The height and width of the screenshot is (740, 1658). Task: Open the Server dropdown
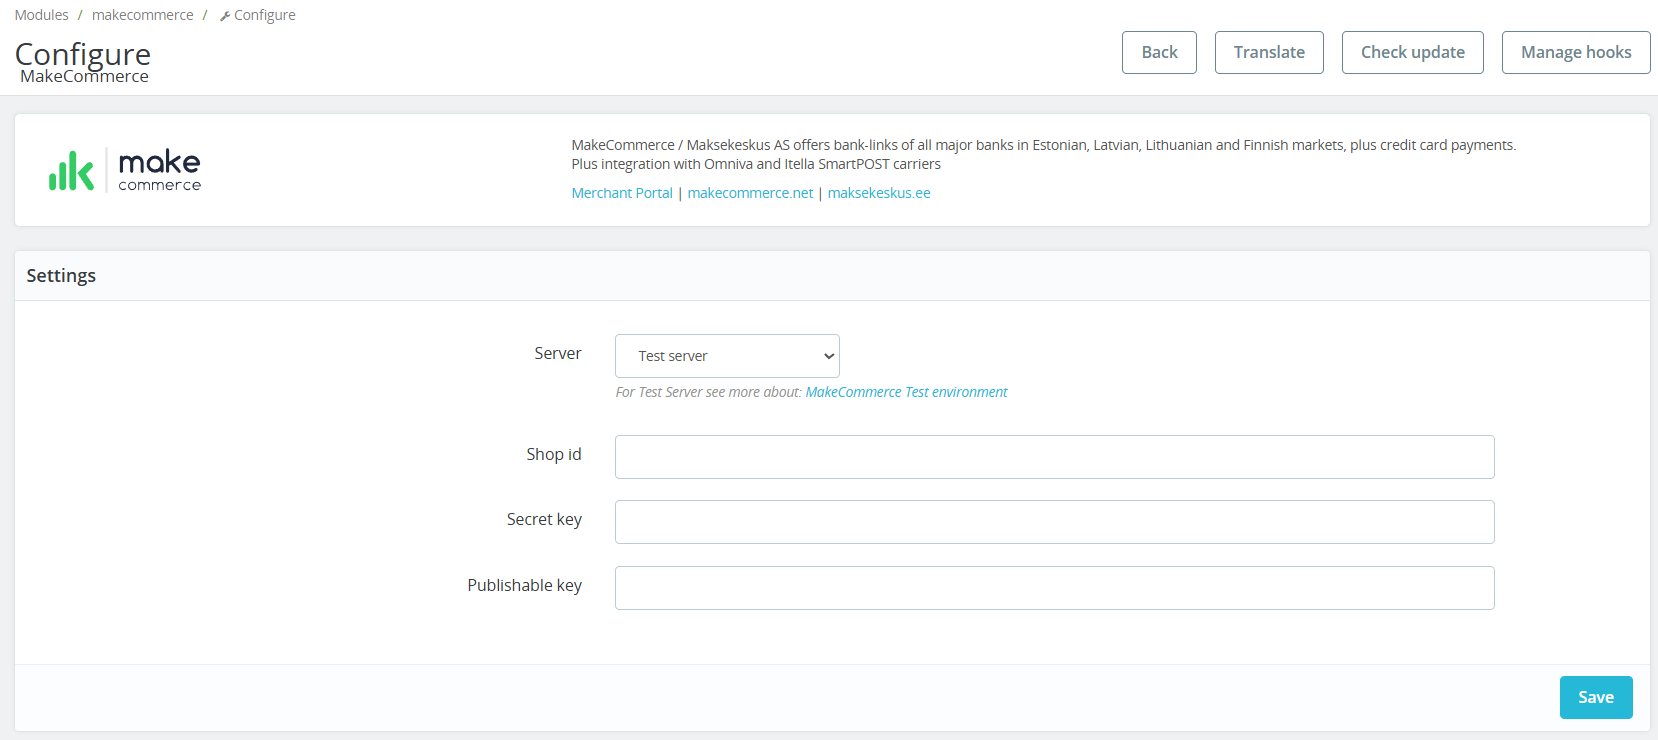(727, 356)
